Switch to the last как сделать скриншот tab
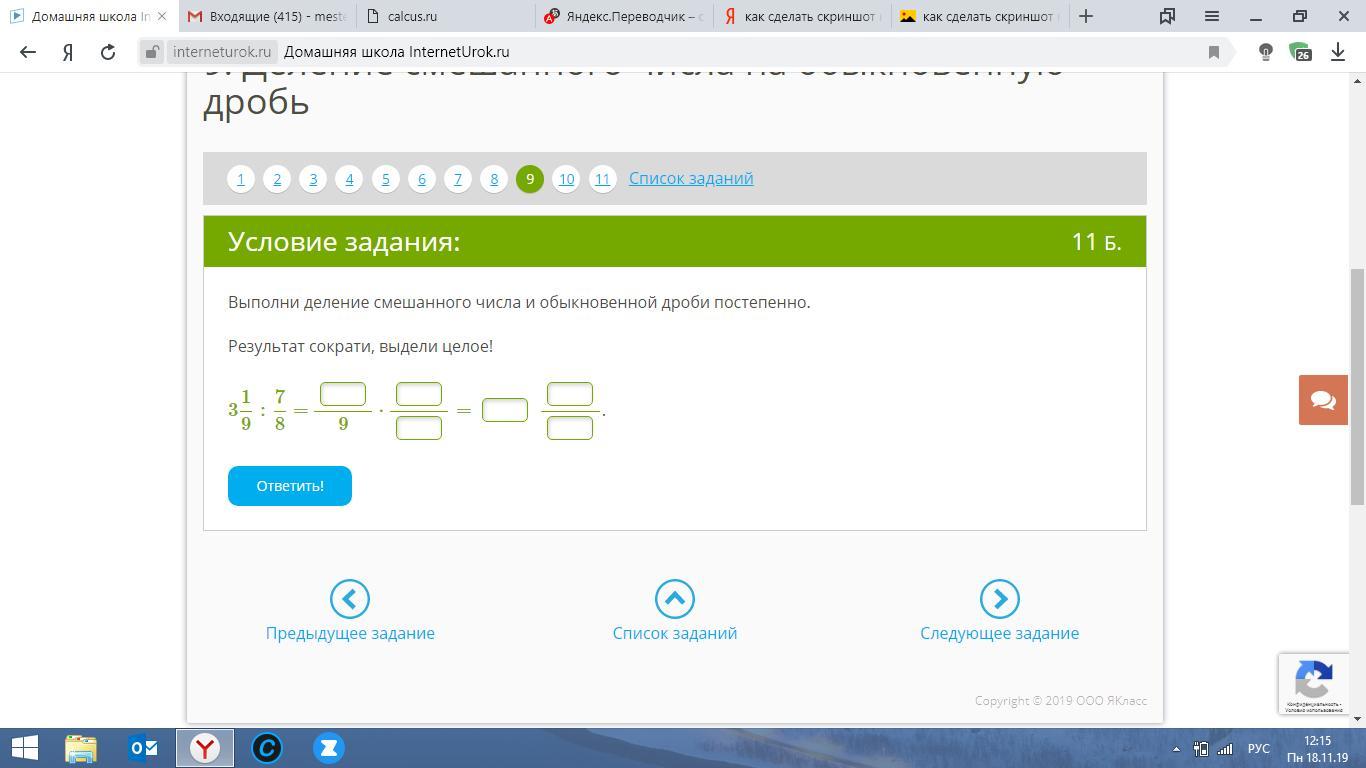This screenshot has width=1366, height=768. point(978,16)
